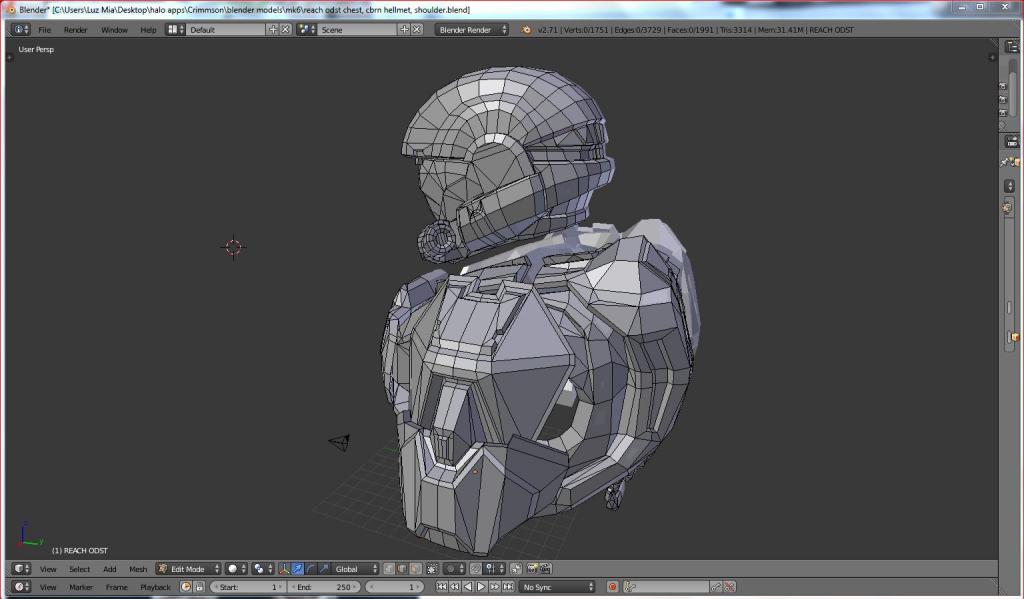
Task: Render the OpenGL viewport still image
Action: (532, 569)
